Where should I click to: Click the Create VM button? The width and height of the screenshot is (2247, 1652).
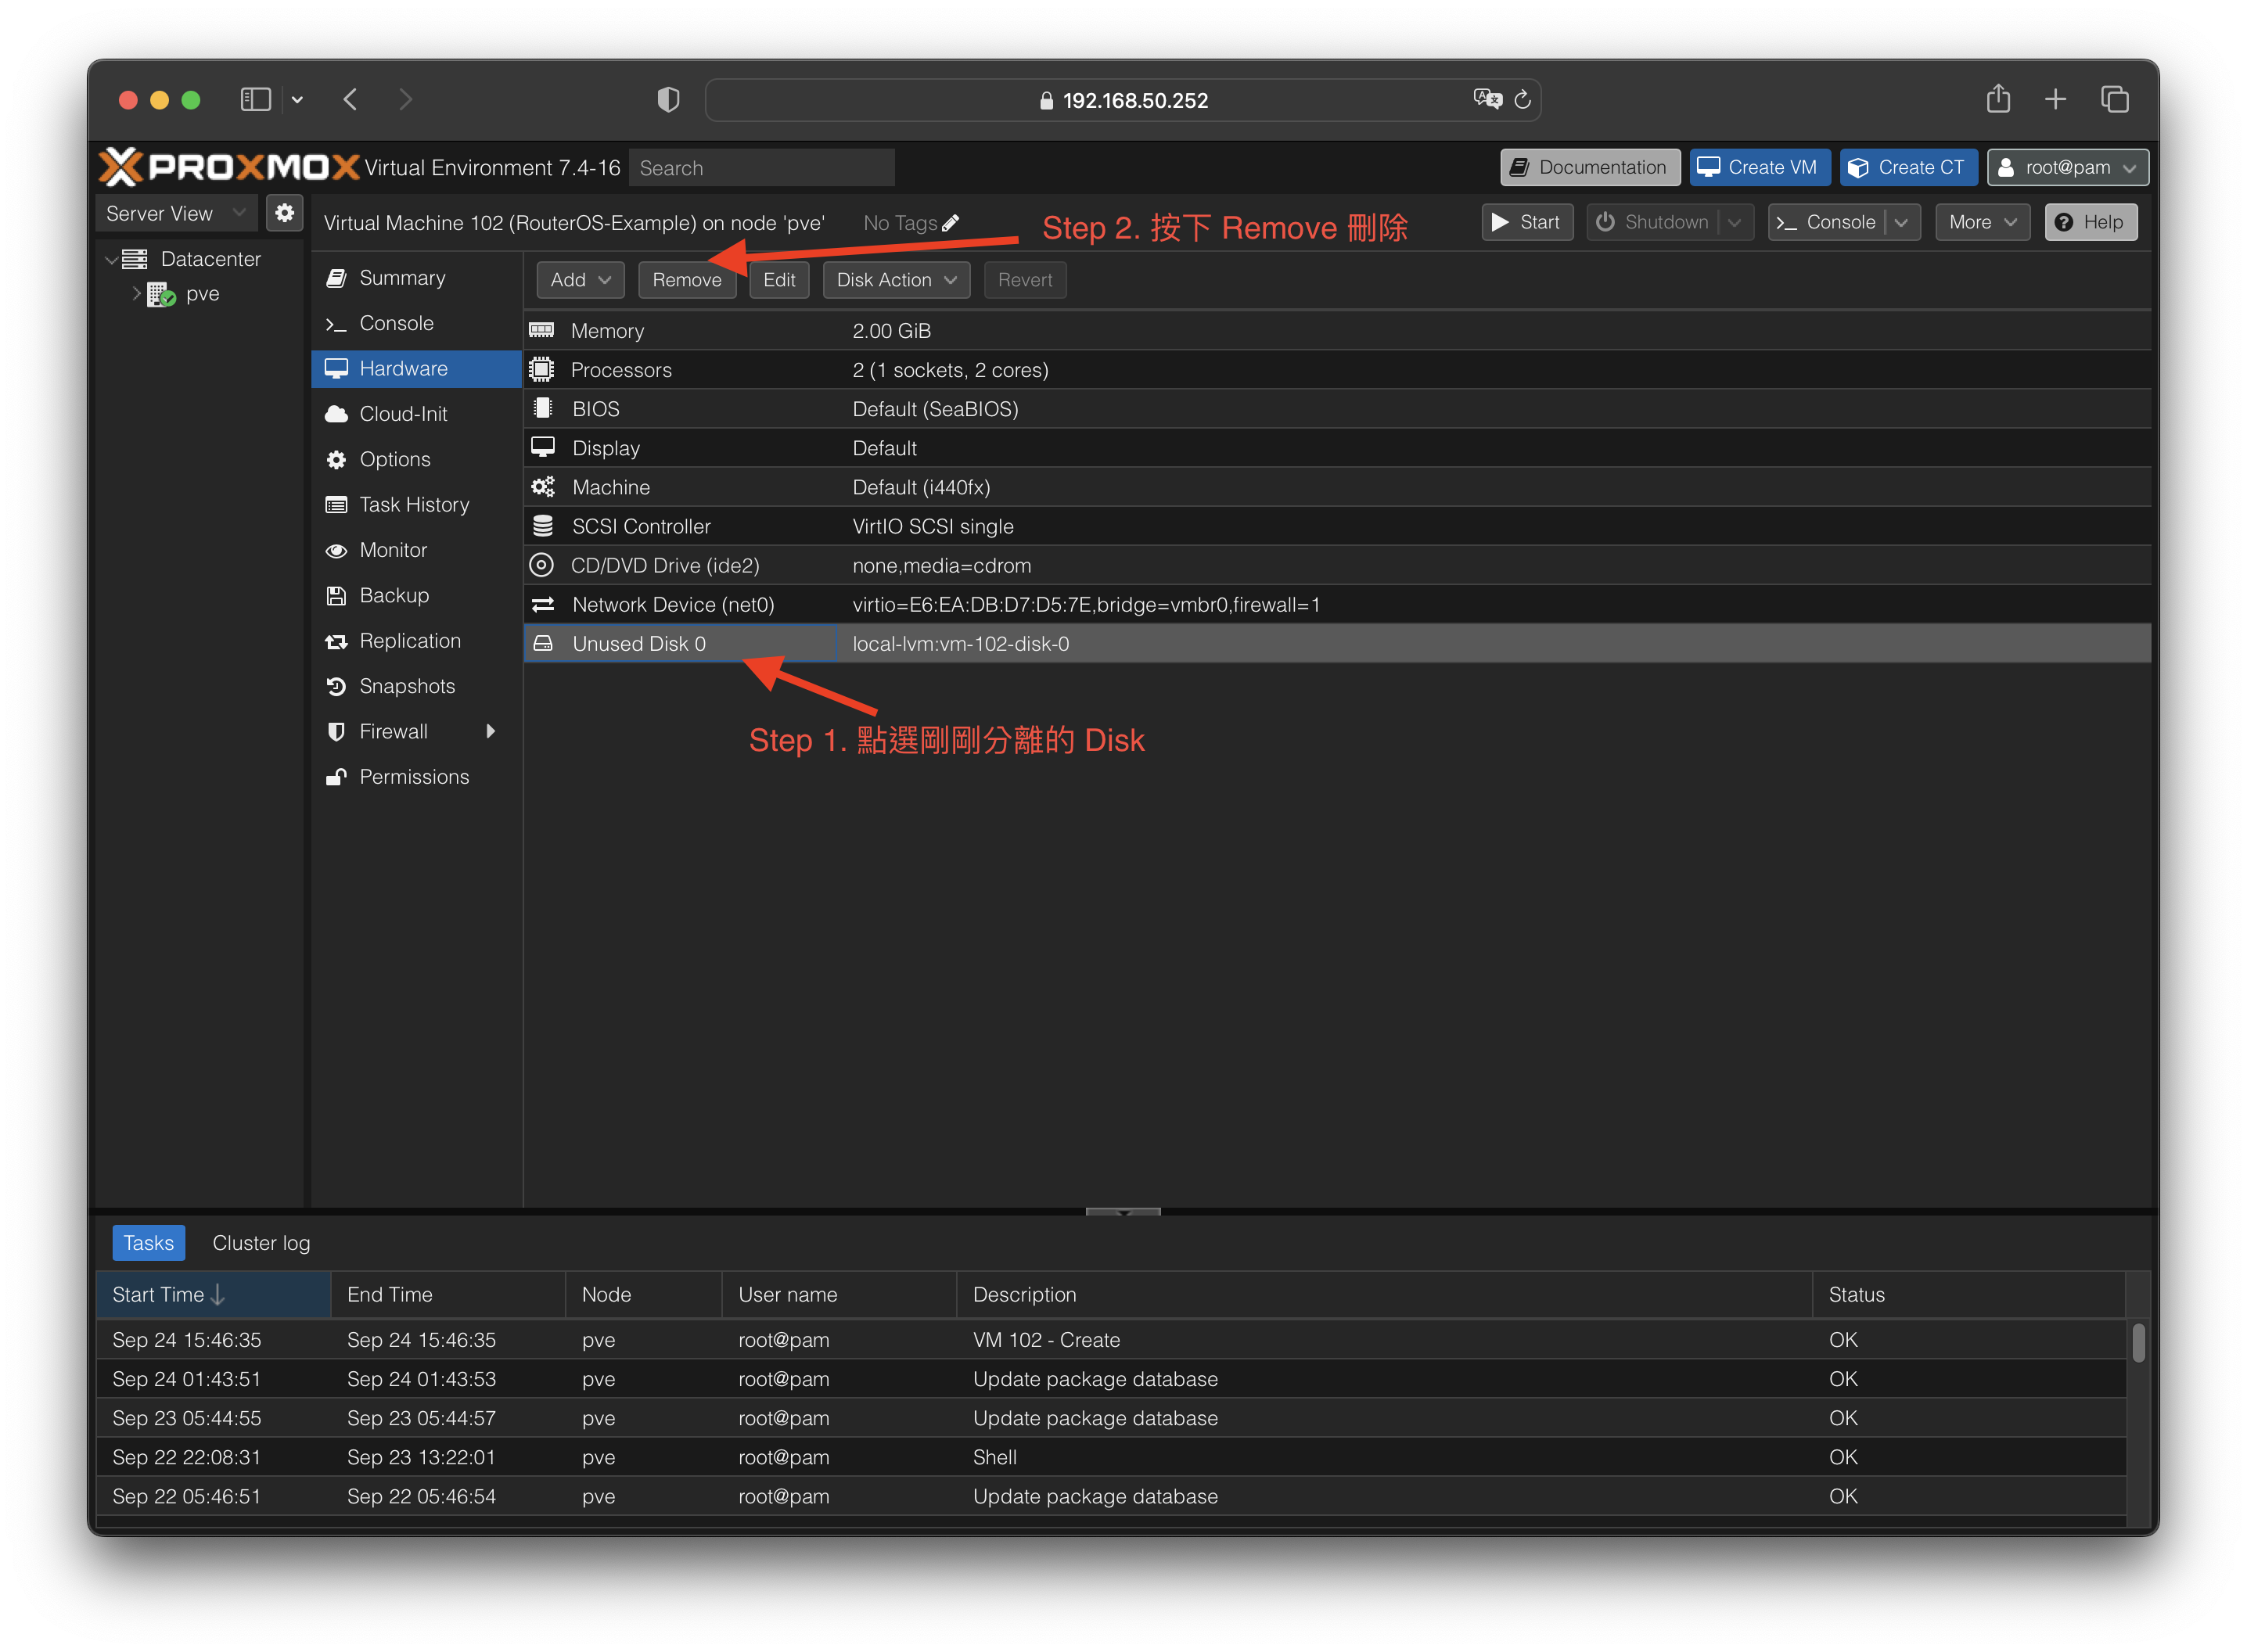point(1759,167)
